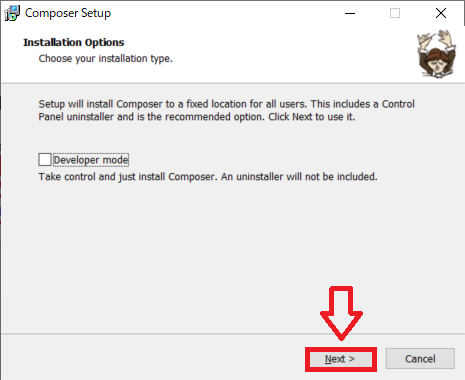Click the Next button
Image resolution: width=465 pixels, height=380 pixels.
[x=341, y=359]
